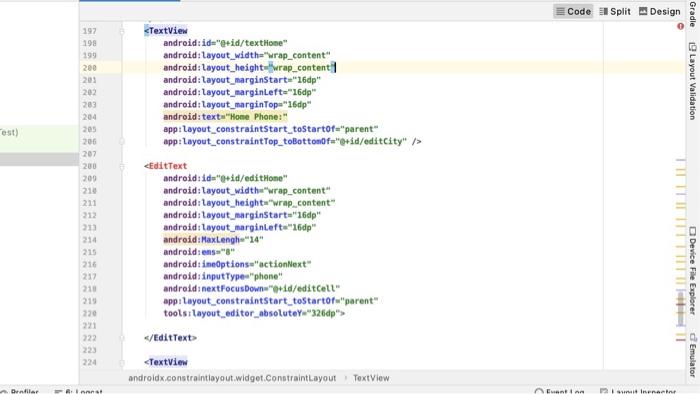This screenshot has height=394, width=700.
Task: Open the Logcat tool window
Action: point(78,391)
